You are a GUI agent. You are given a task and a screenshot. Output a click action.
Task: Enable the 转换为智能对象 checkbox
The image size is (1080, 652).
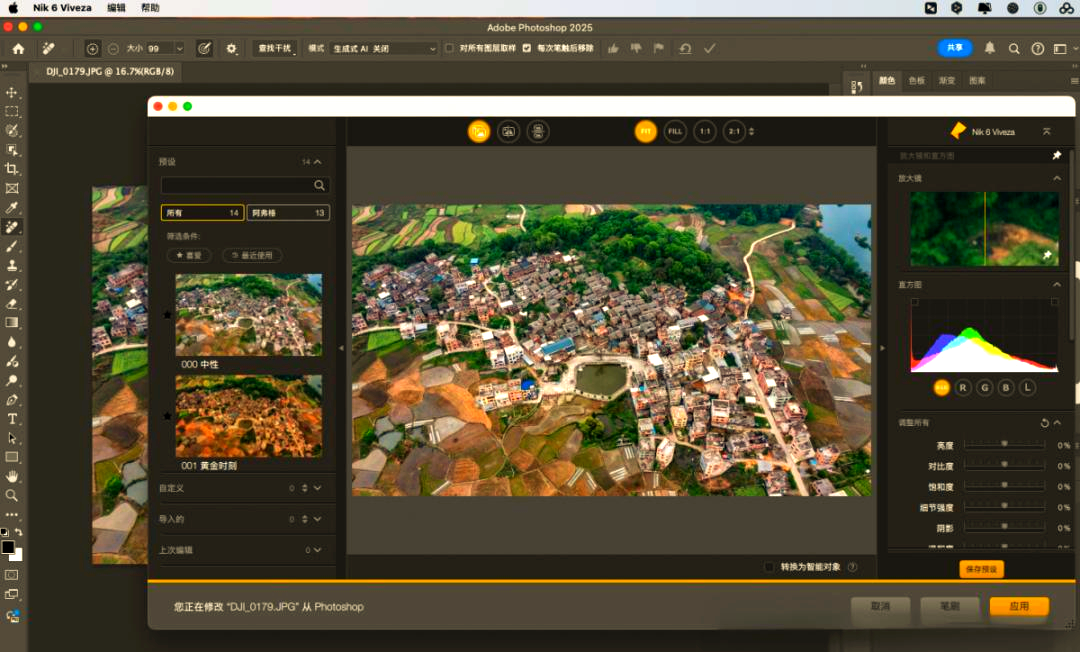[x=769, y=567]
